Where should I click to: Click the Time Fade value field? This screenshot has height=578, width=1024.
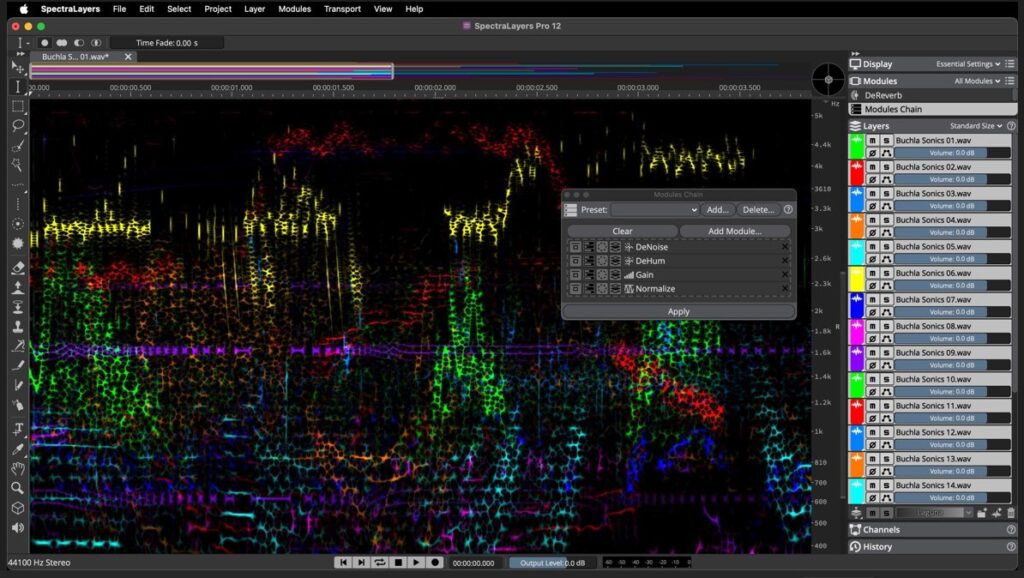[x=167, y=42]
